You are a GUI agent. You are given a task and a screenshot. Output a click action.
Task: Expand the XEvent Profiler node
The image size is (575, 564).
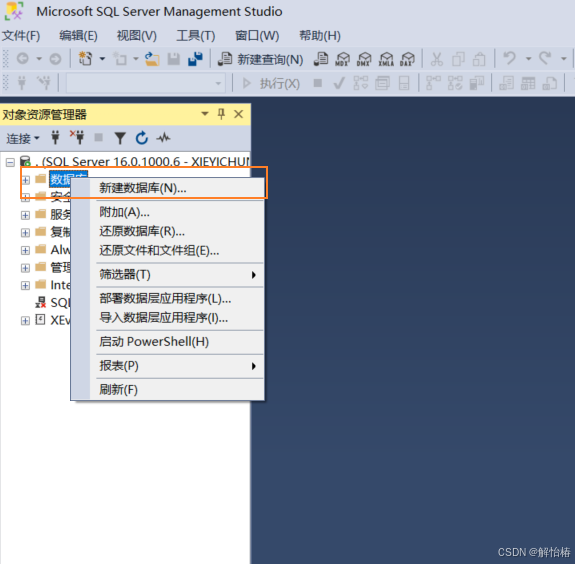pos(25,321)
